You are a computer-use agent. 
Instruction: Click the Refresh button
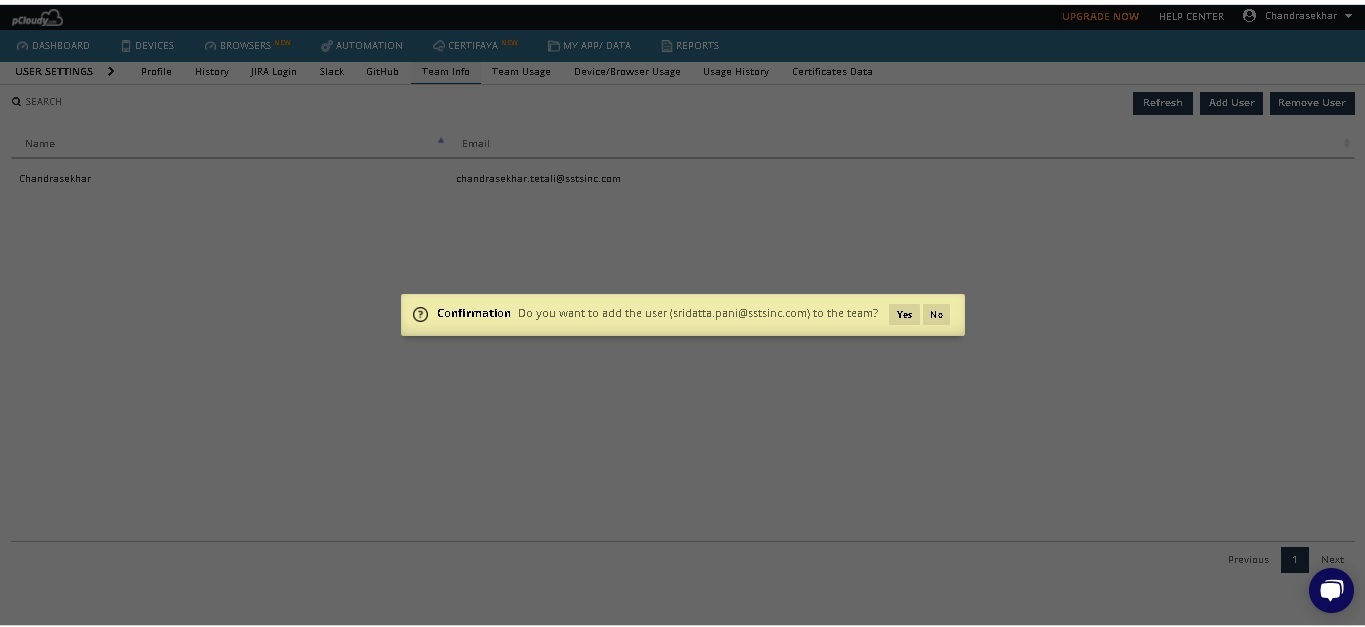[x=1162, y=103]
